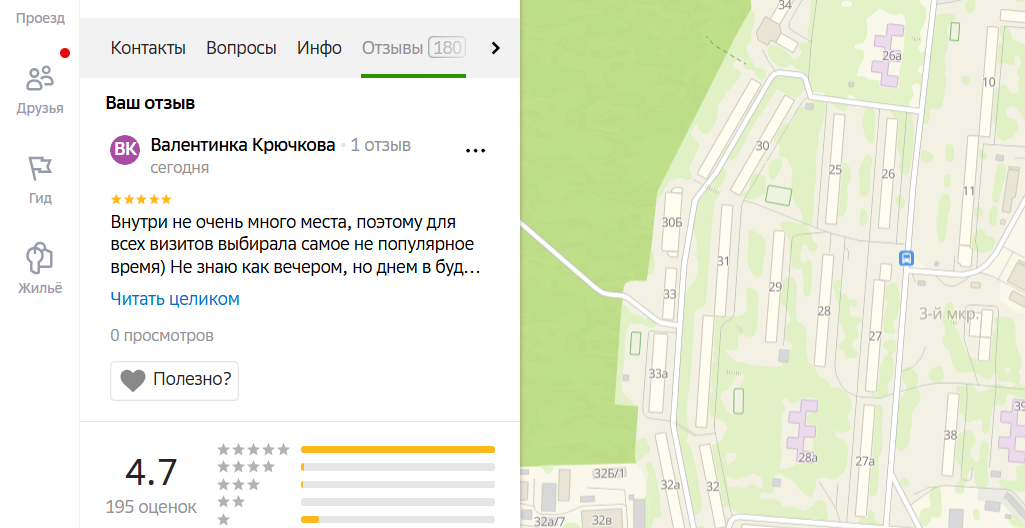The width and height of the screenshot is (1025, 528).
Task: Click building 33а on the map
Action: (x=658, y=374)
